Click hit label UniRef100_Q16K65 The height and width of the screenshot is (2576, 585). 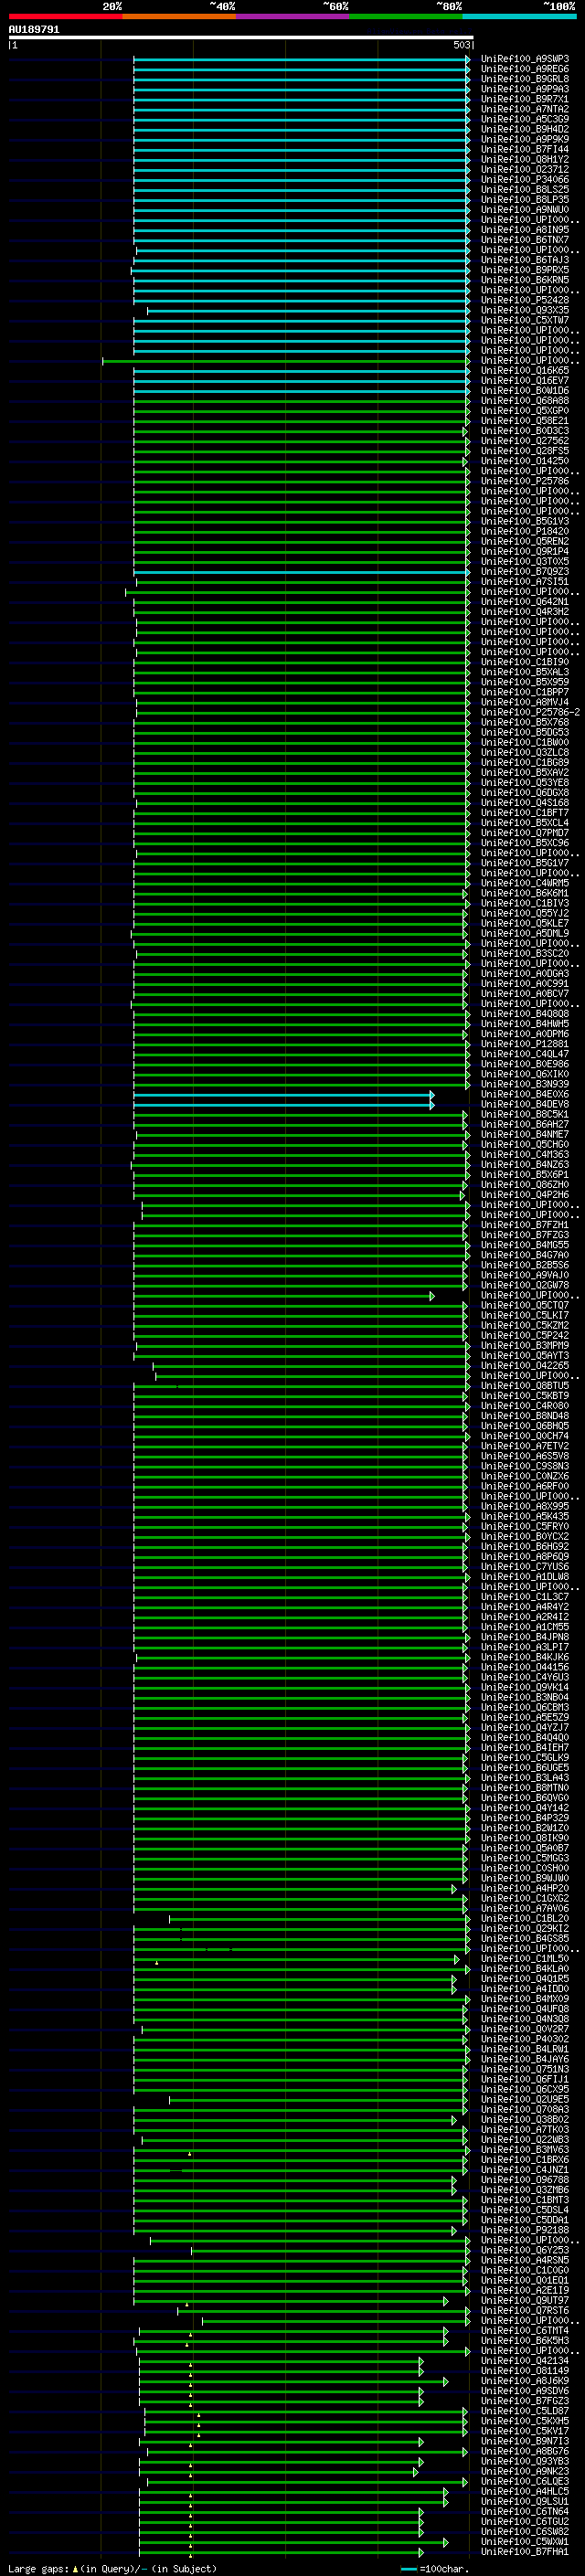pos(524,370)
